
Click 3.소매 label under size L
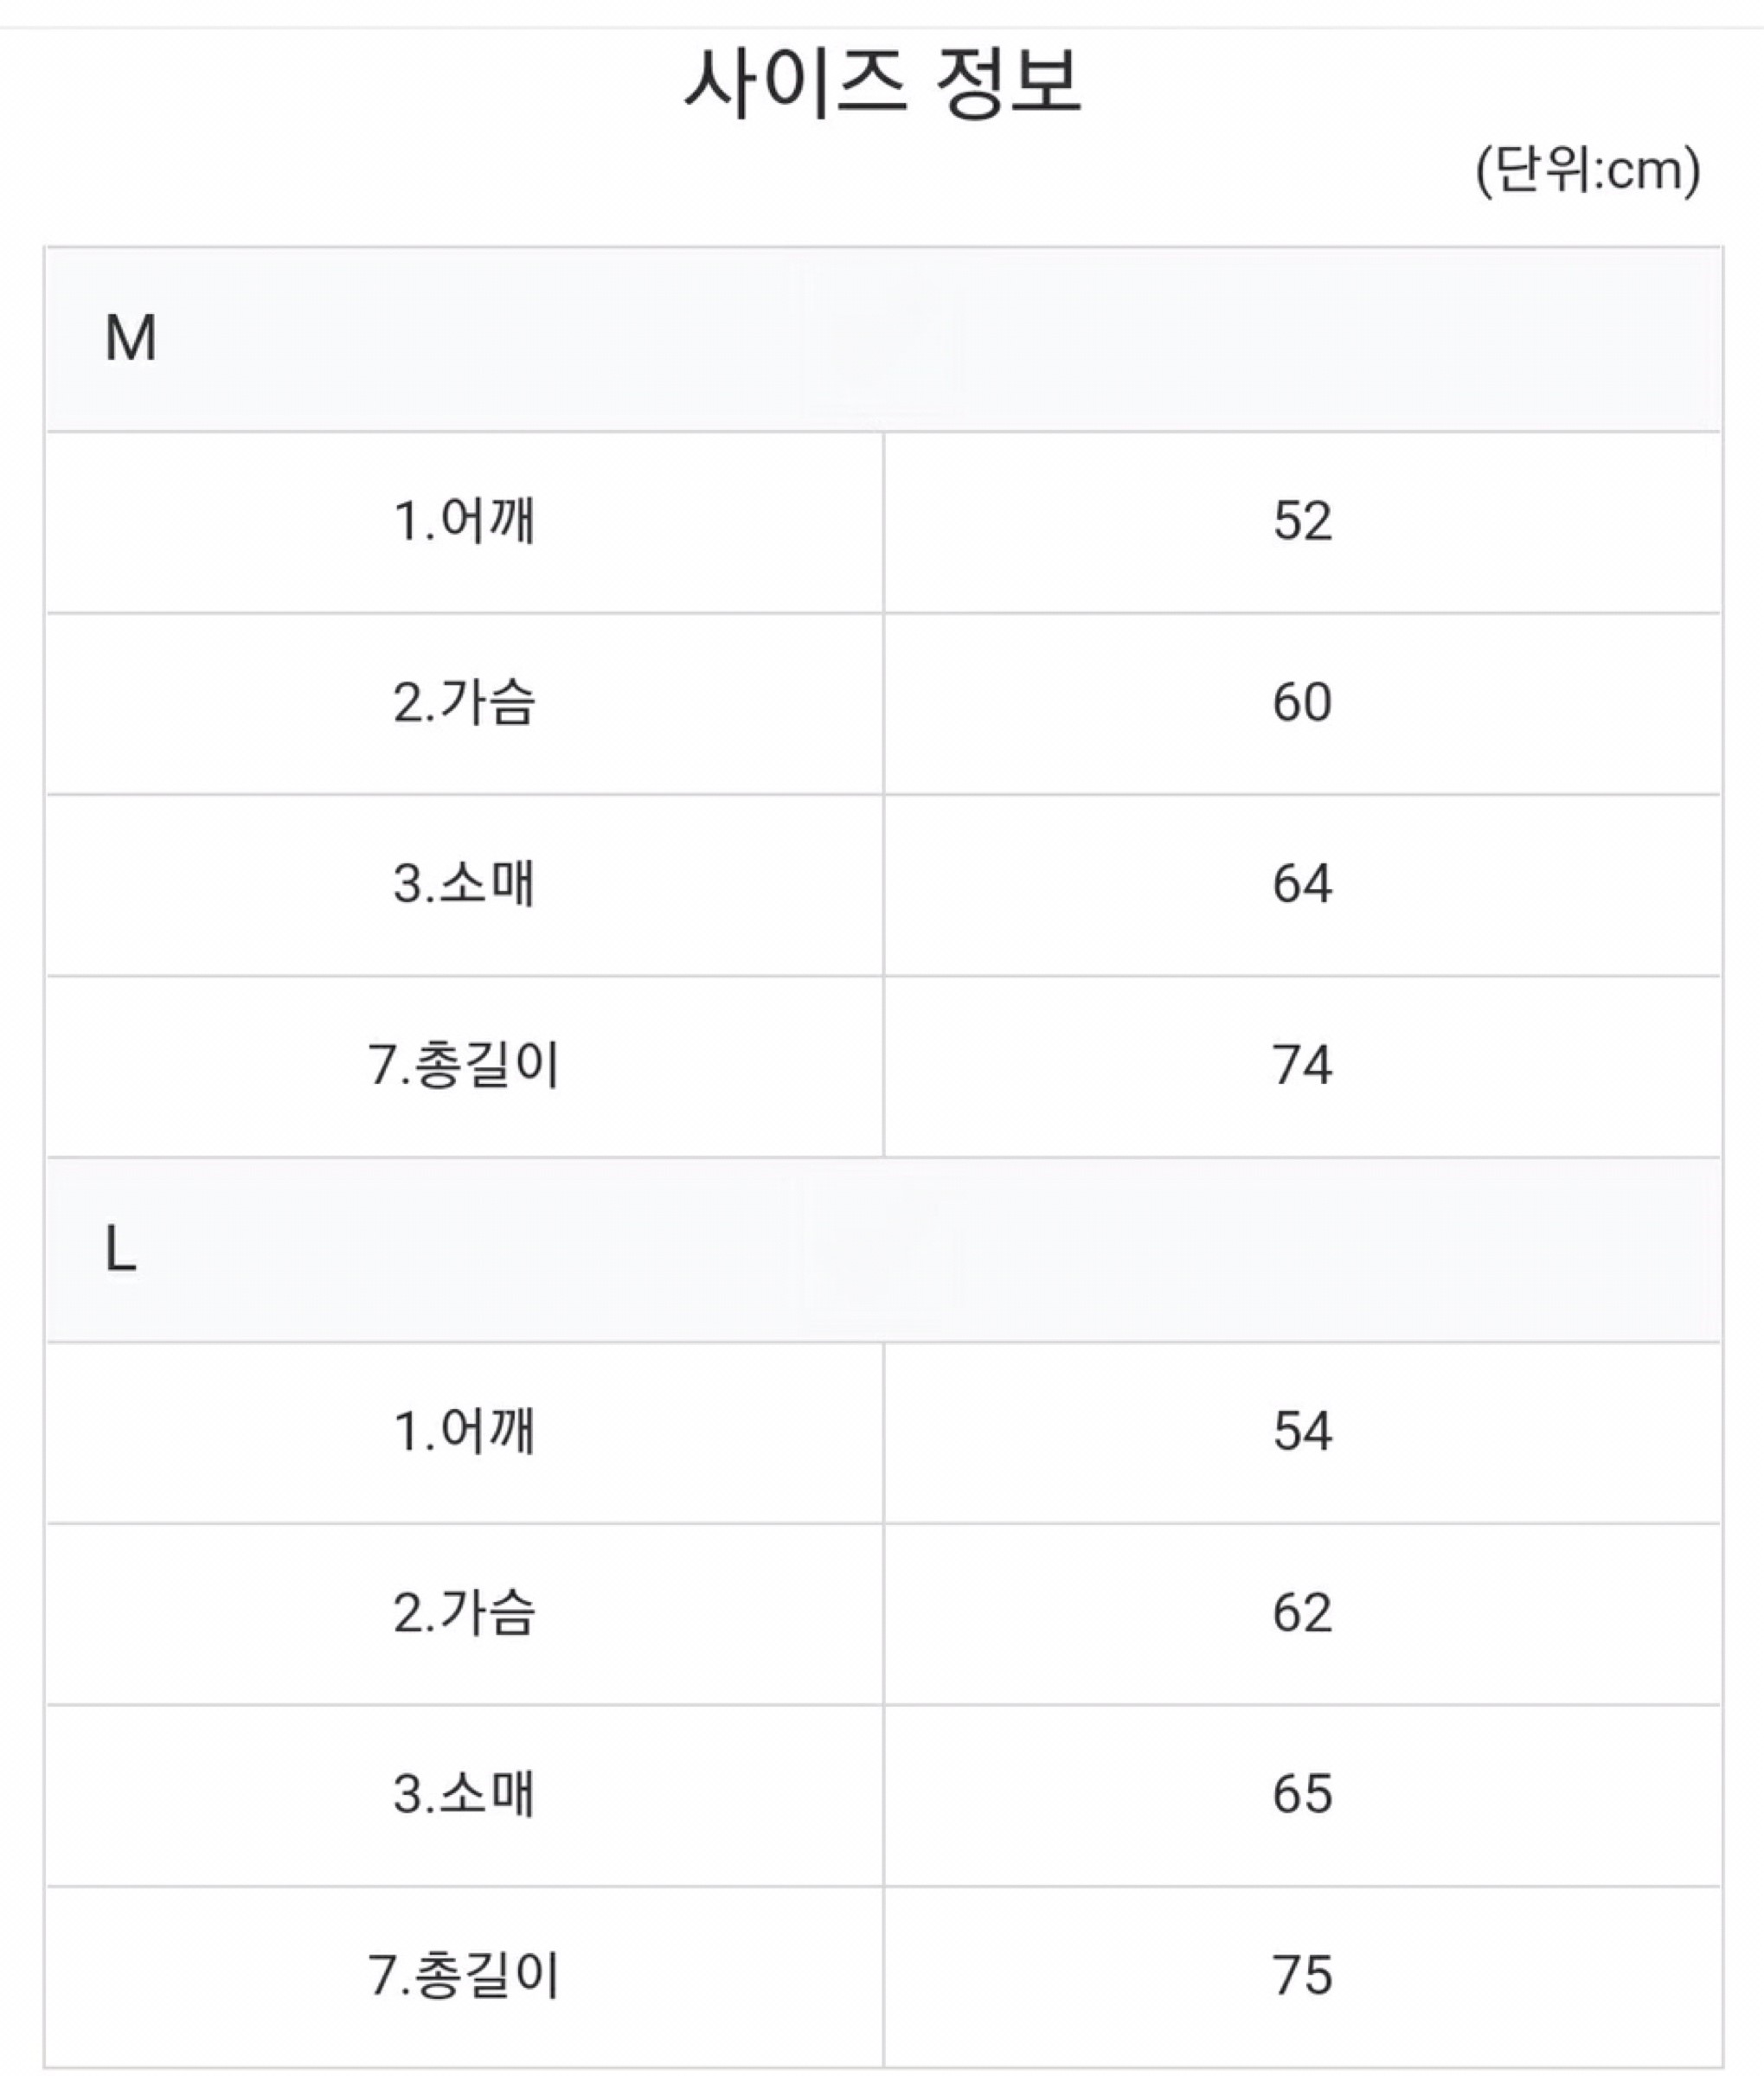tap(465, 1794)
